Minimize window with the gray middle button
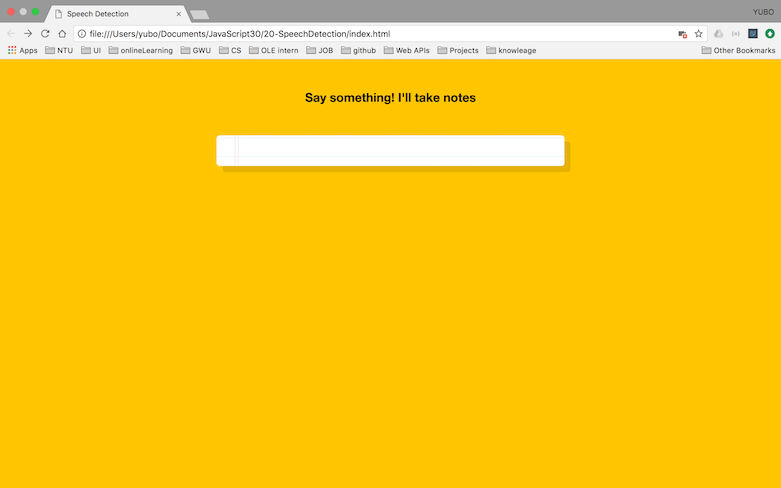781x488 pixels. 23,11
